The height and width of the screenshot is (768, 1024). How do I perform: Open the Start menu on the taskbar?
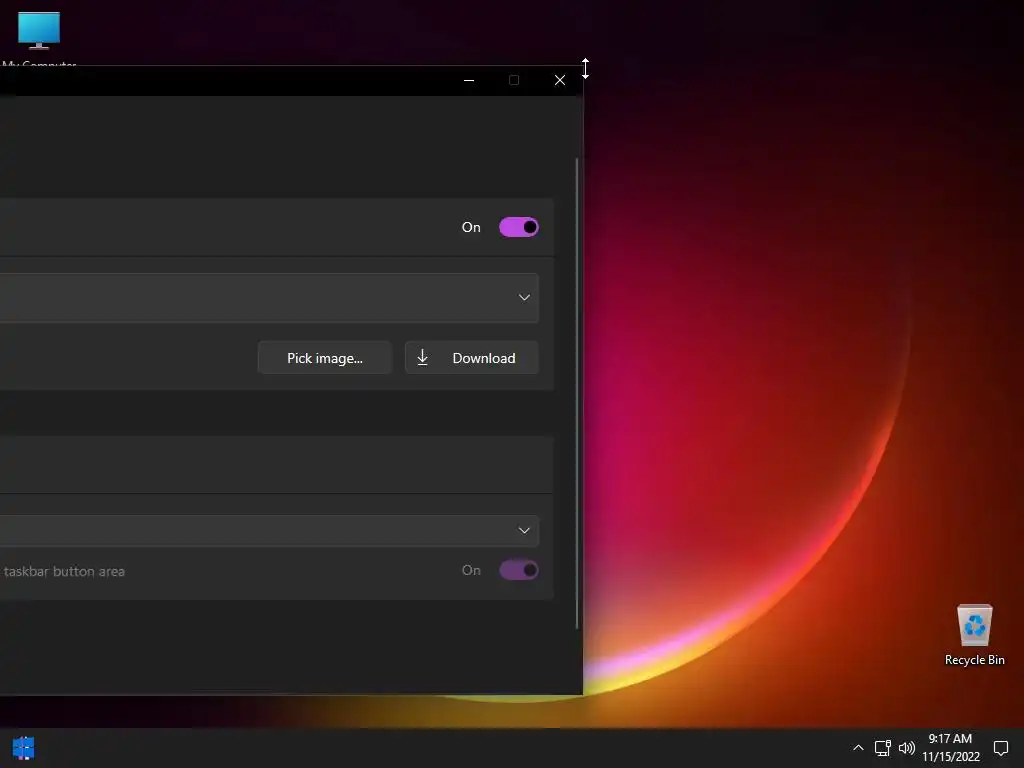point(24,748)
